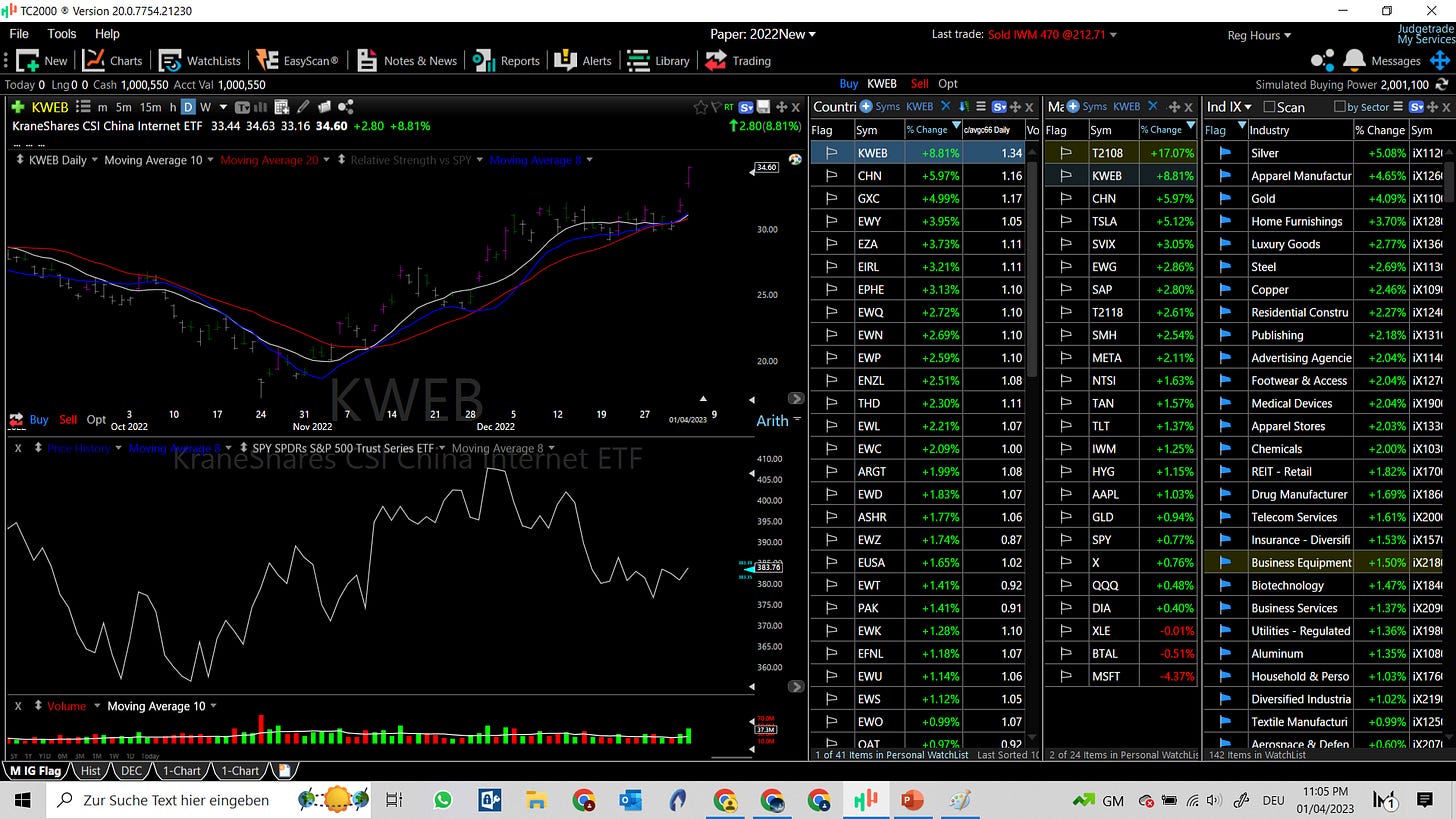The image size is (1456, 819).
Task: Open the Help menu
Action: pos(107,34)
